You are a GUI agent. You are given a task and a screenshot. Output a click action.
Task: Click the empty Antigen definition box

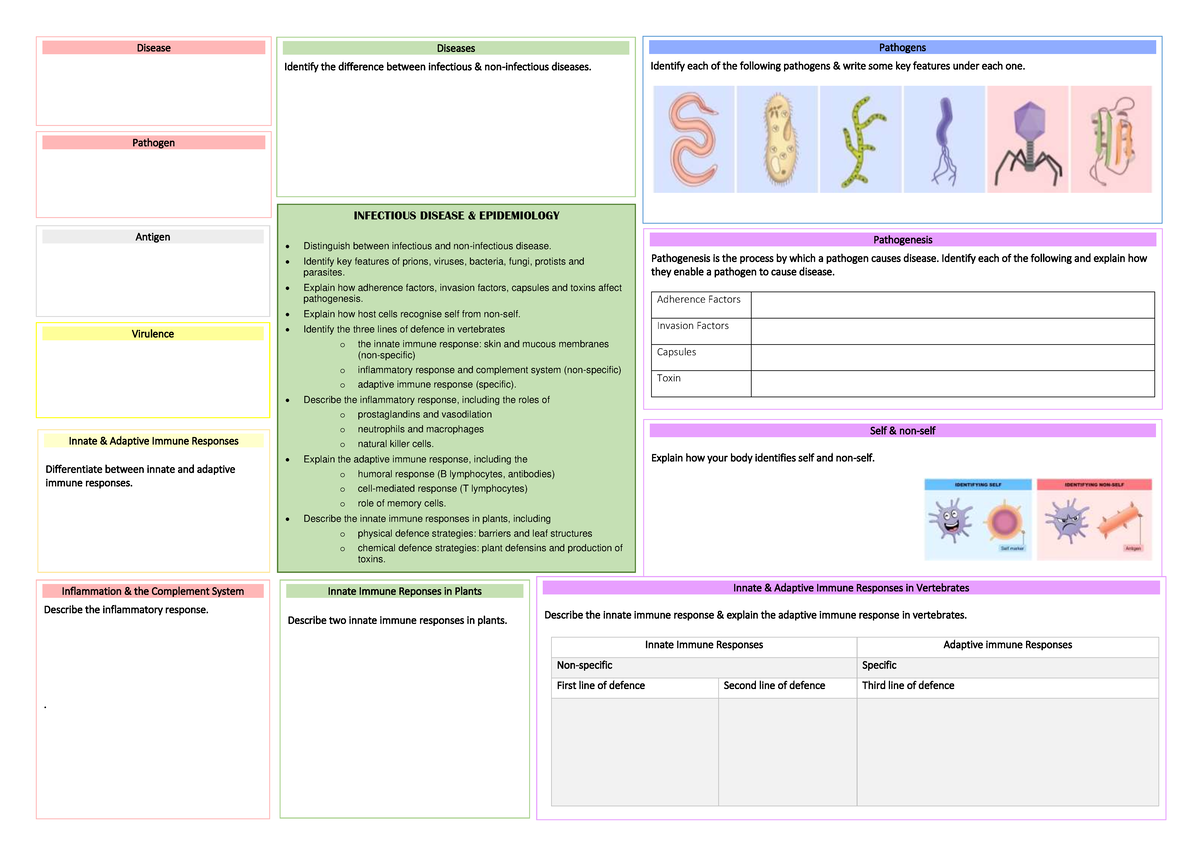(x=153, y=280)
